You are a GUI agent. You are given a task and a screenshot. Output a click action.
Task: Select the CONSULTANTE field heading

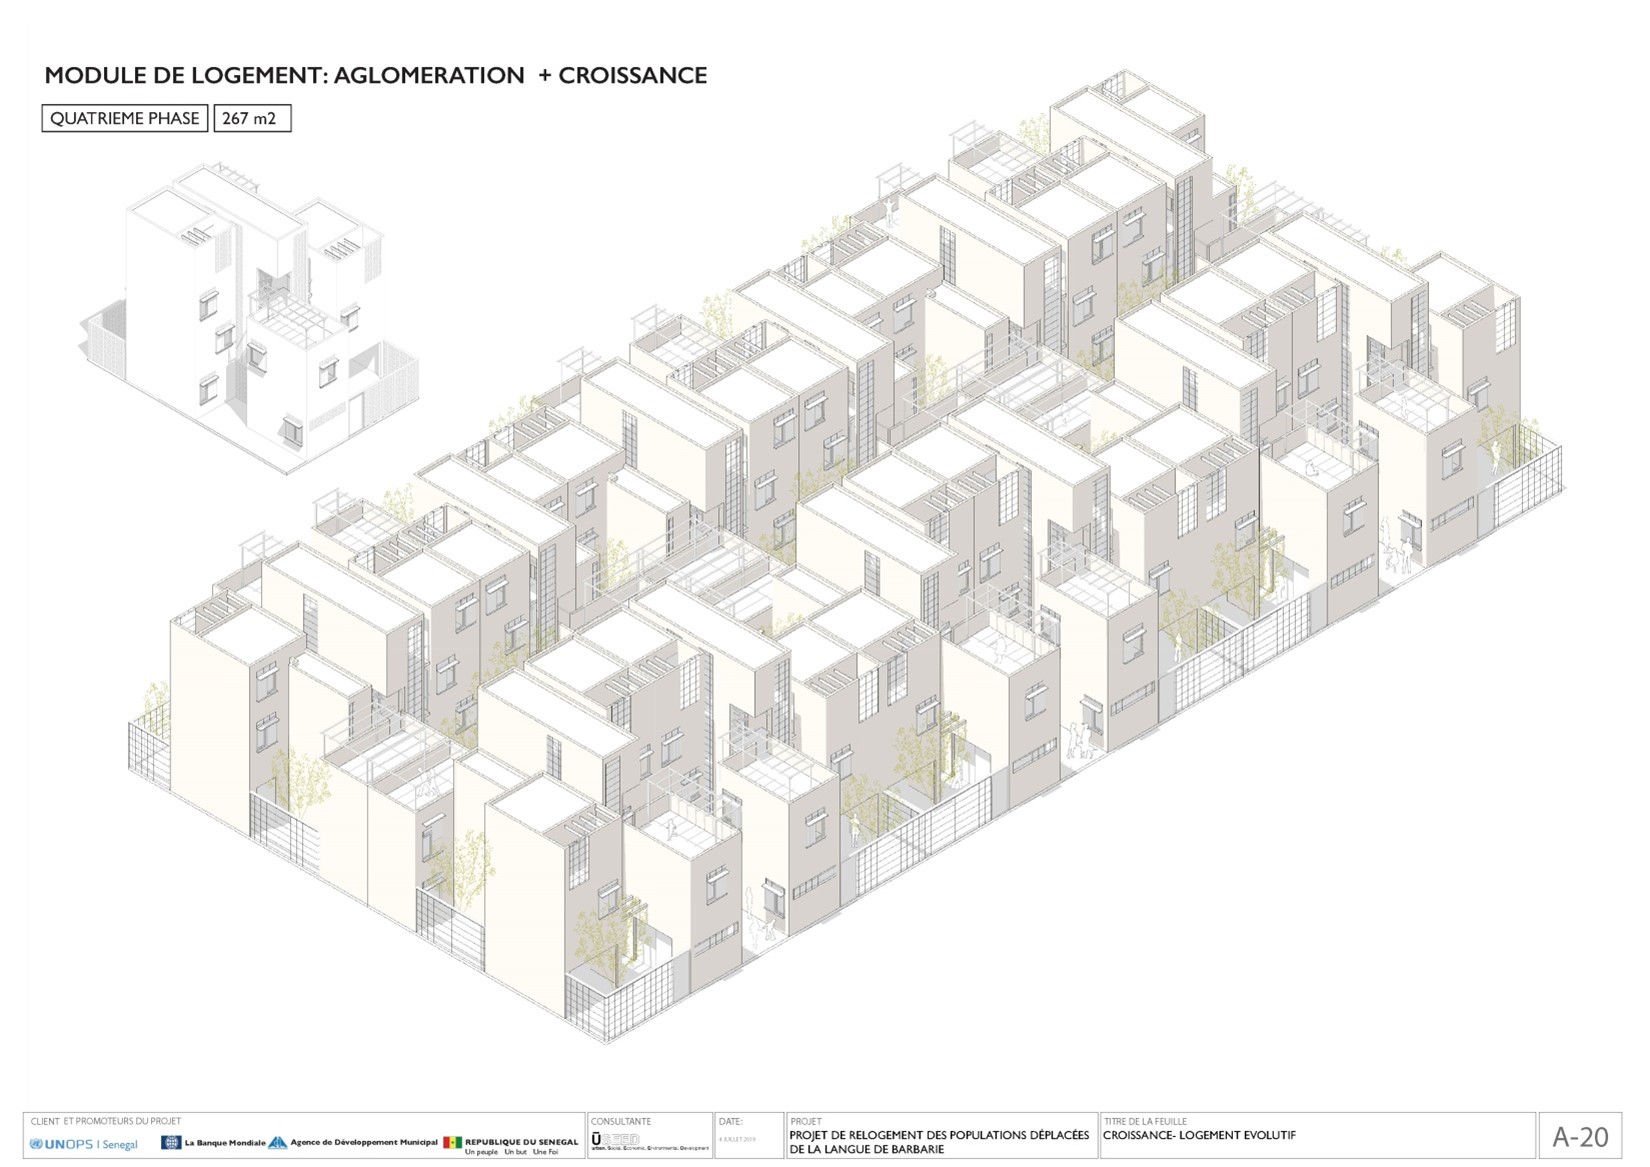(621, 1121)
